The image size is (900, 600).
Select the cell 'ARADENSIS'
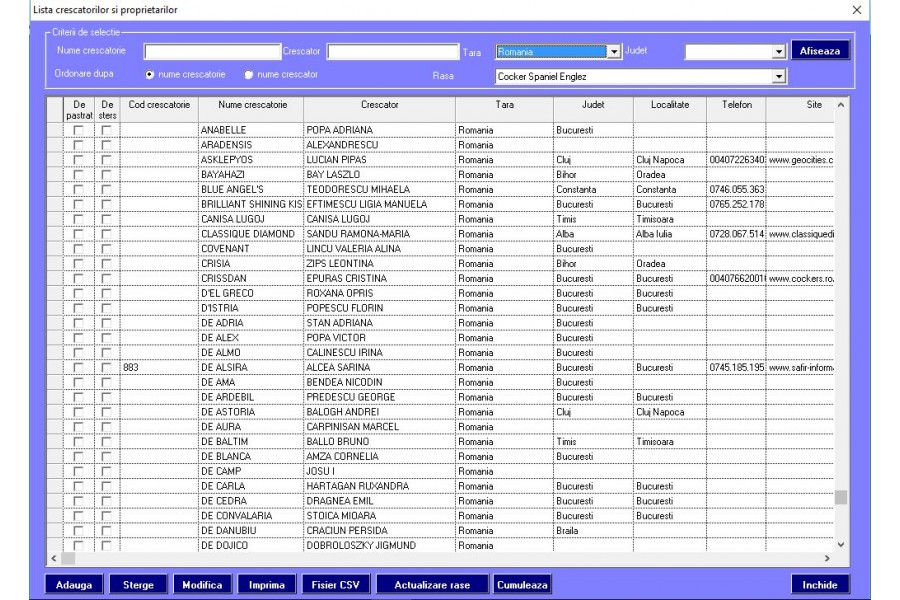coord(251,145)
